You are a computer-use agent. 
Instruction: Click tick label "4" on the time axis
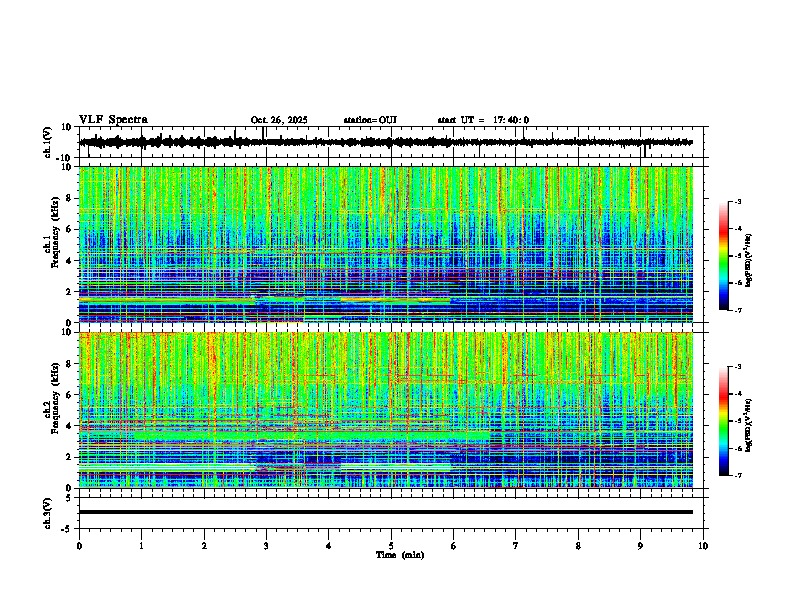pos(329,546)
